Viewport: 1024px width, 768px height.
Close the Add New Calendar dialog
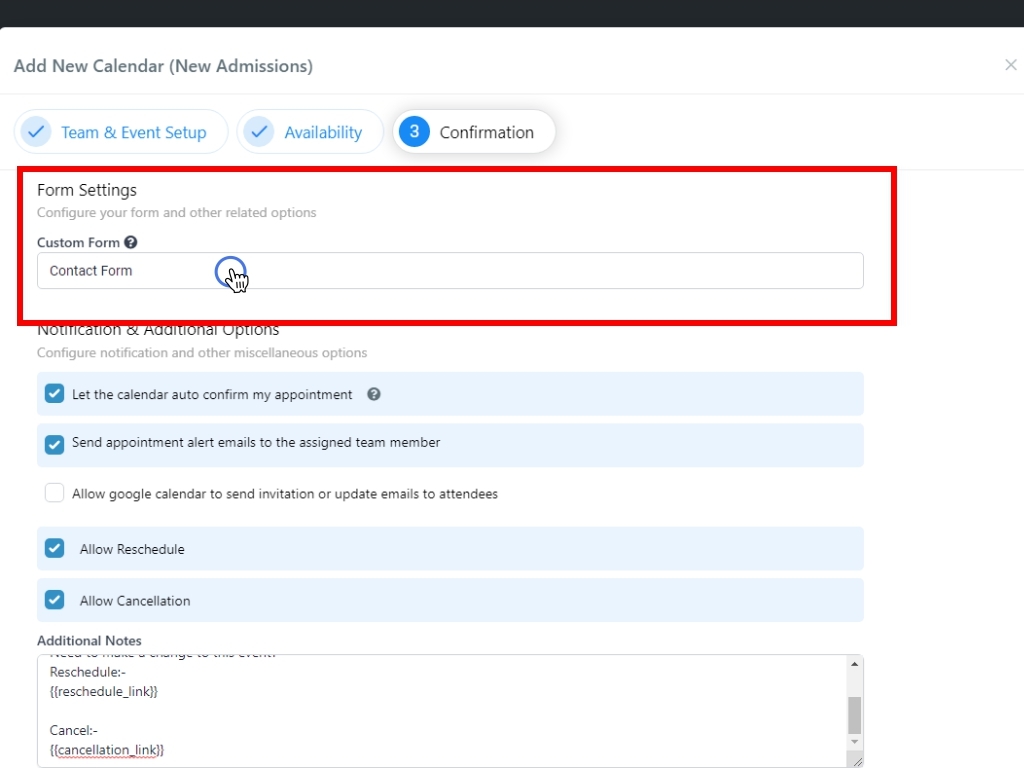coord(1010,65)
